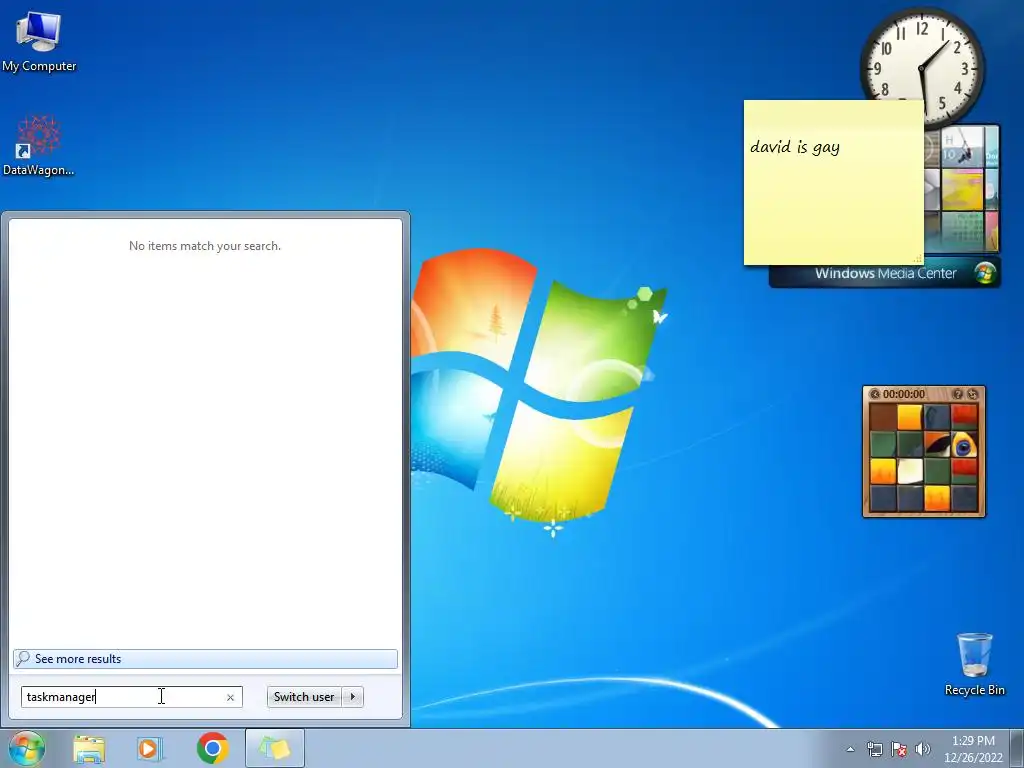The height and width of the screenshot is (768, 1024).
Task: Click the Windows Media Center label
Action: (885, 274)
